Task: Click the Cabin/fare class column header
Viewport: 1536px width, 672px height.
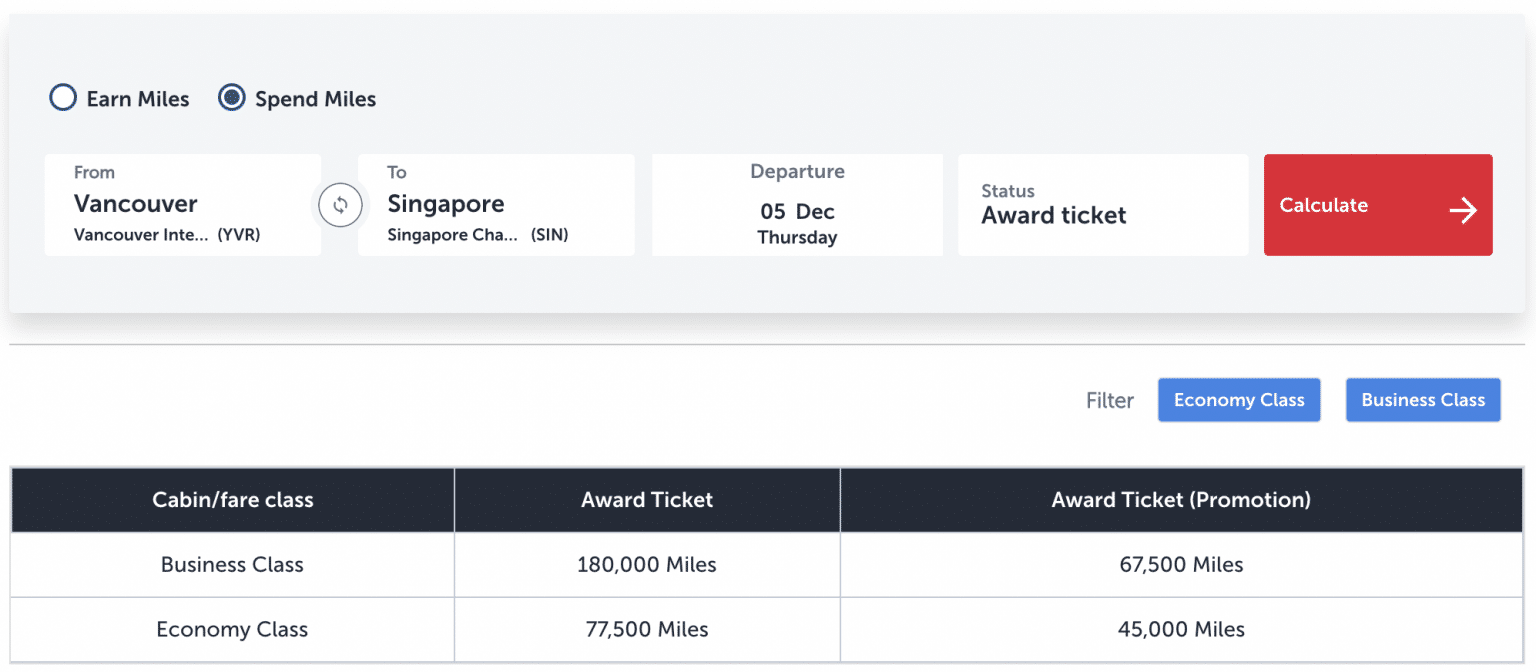Action: (232, 499)
